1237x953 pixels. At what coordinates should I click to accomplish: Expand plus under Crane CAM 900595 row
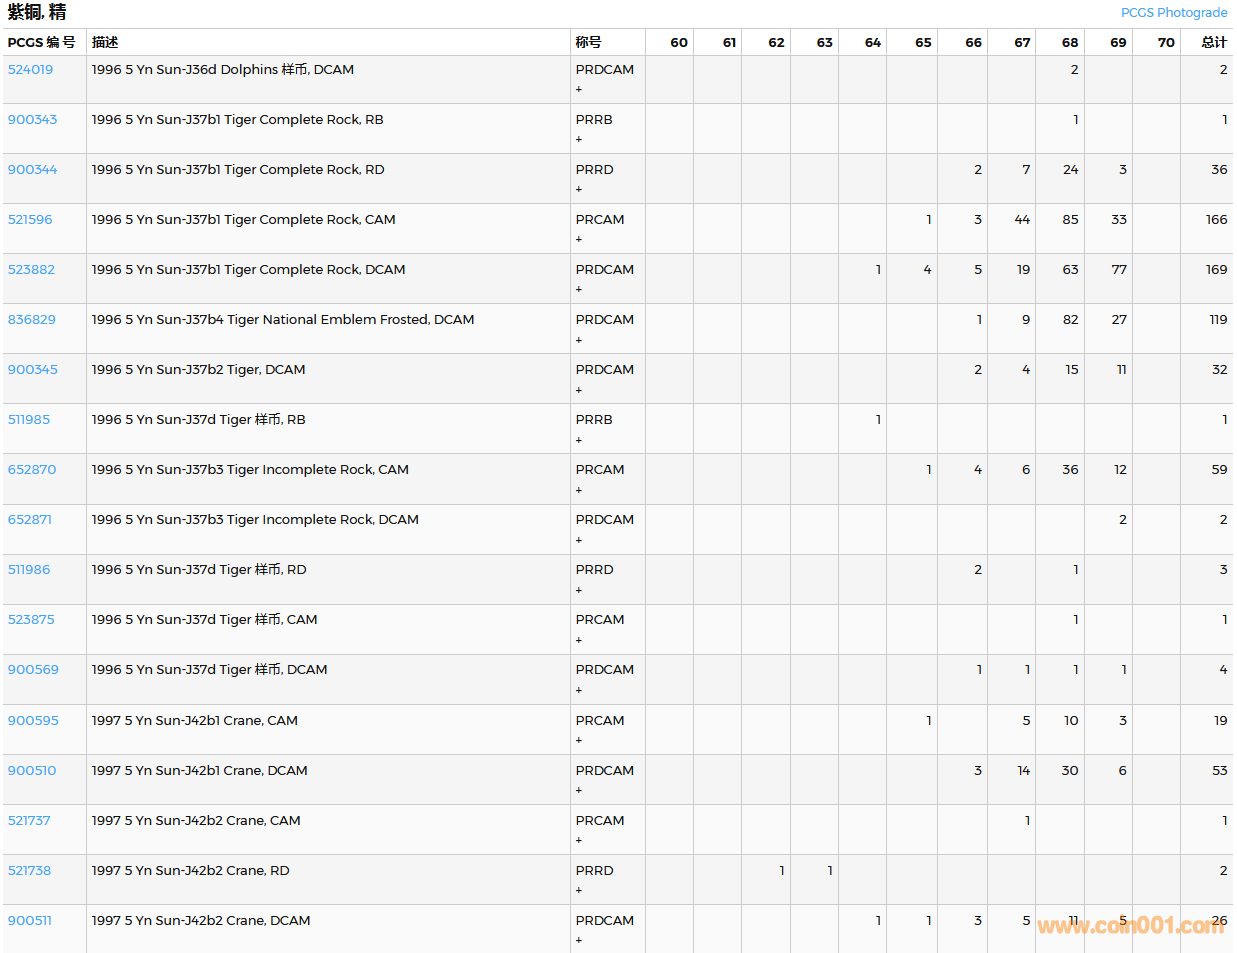[x=579, y=741]
